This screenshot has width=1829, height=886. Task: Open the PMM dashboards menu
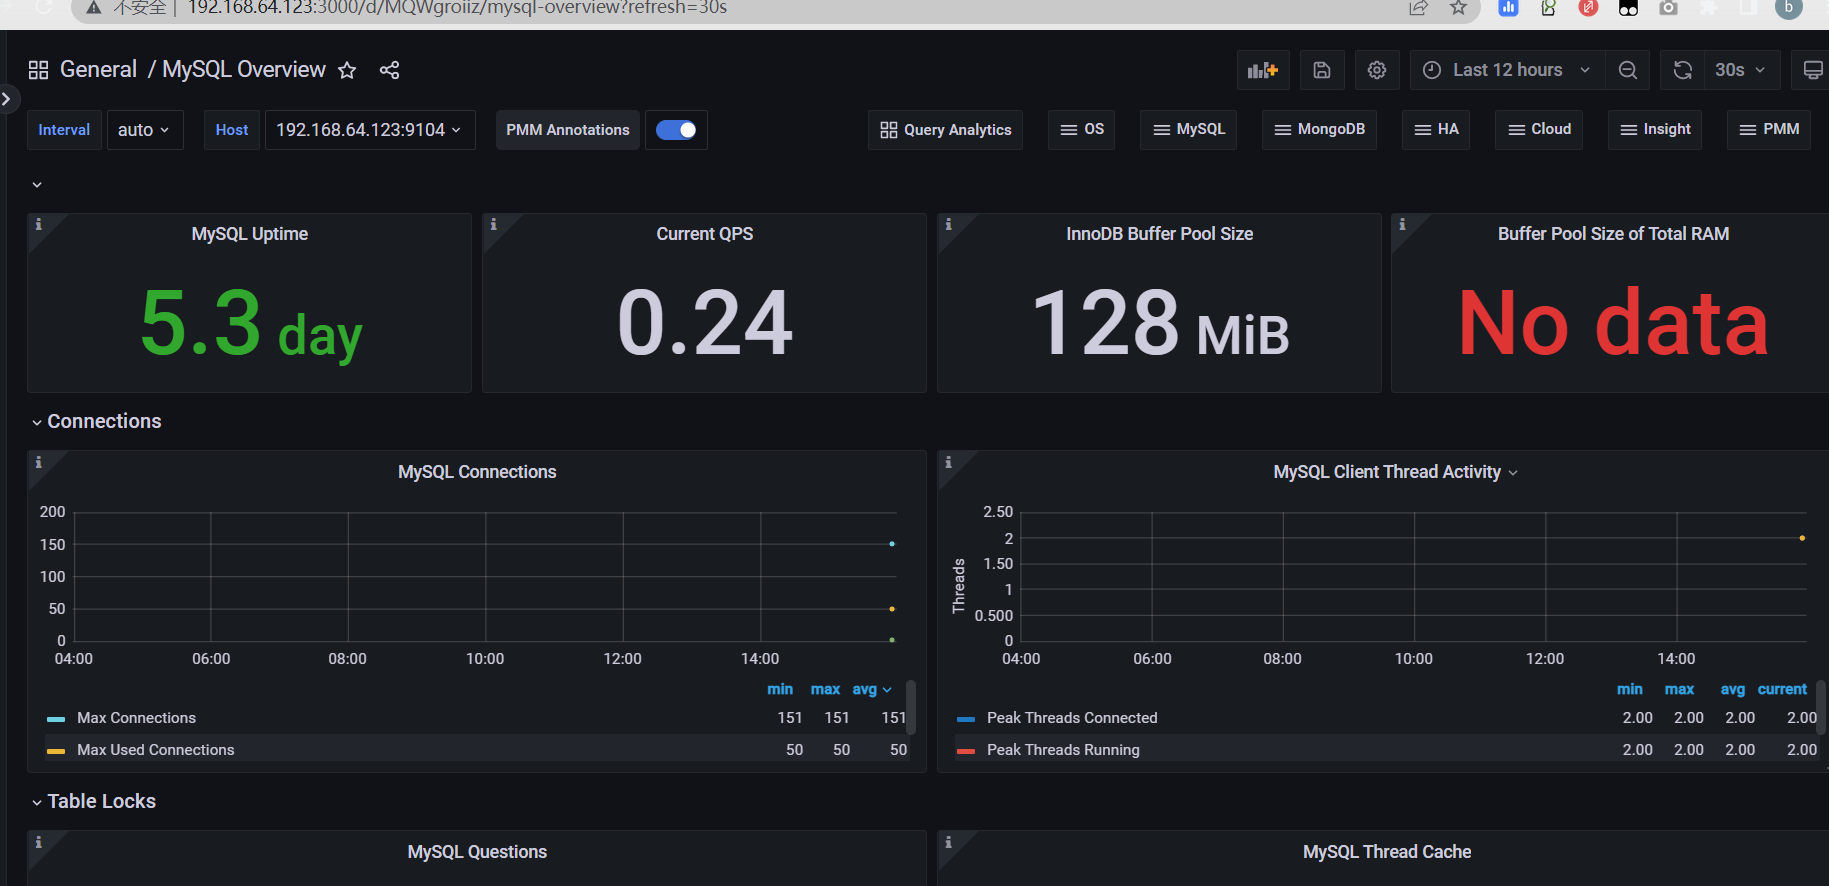coord(1769,130)
